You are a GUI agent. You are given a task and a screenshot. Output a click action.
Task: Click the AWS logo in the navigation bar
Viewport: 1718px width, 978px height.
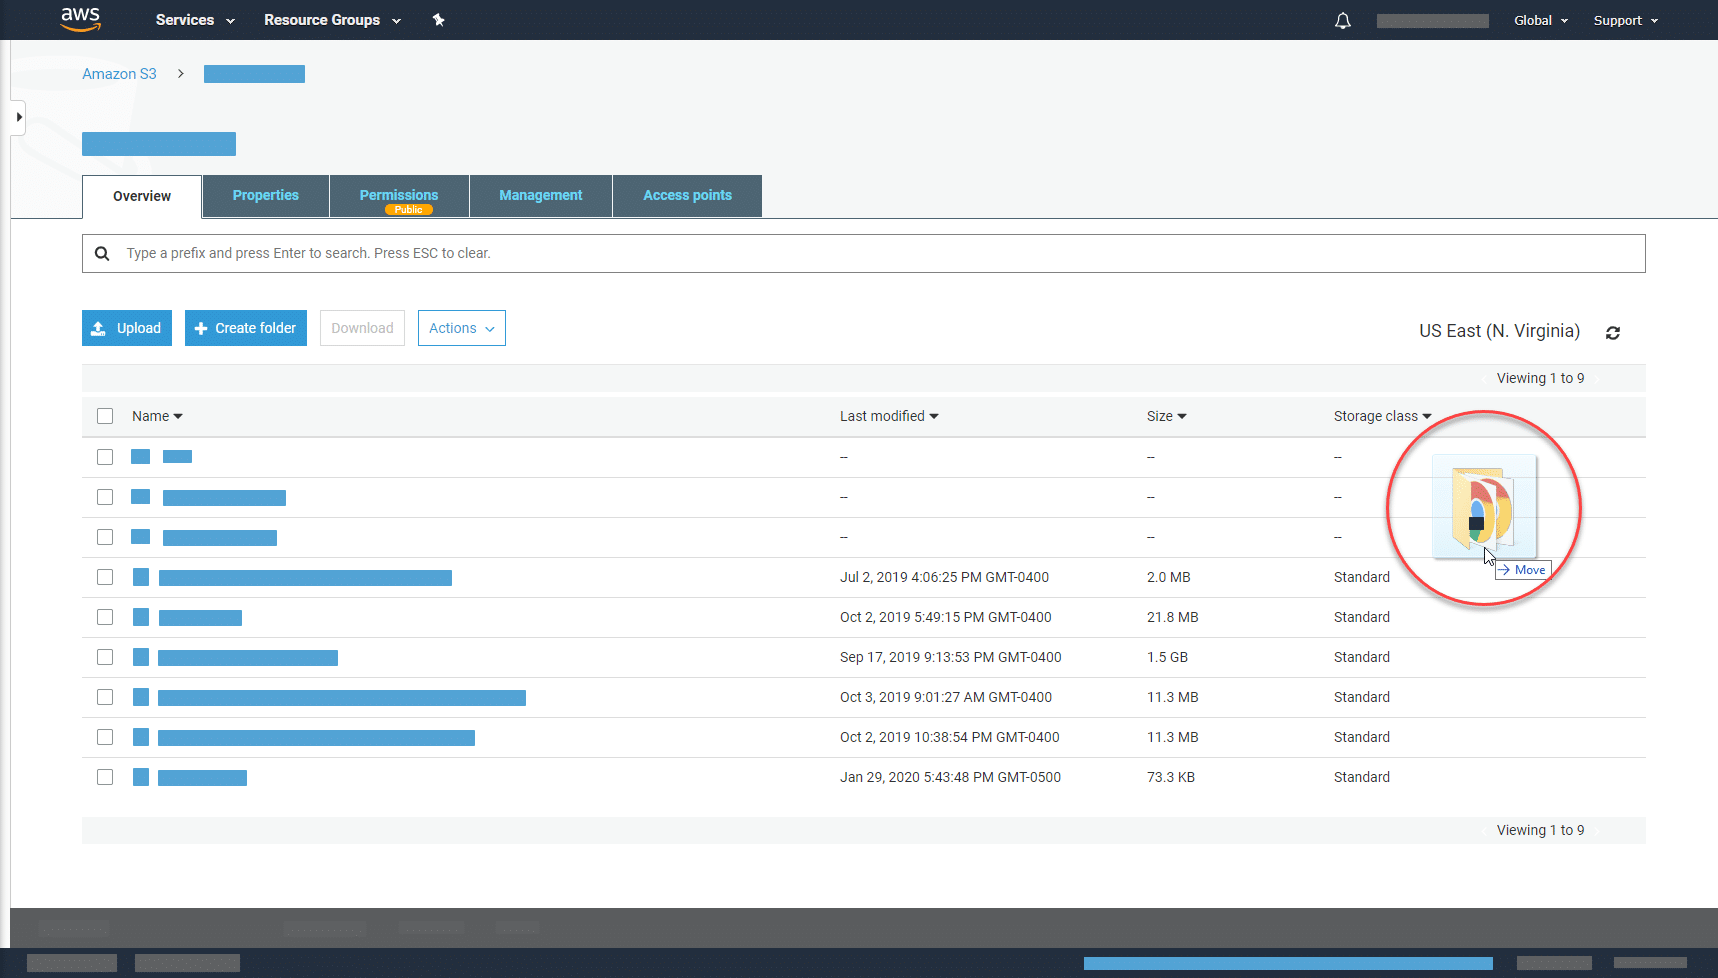coord(80,20)
